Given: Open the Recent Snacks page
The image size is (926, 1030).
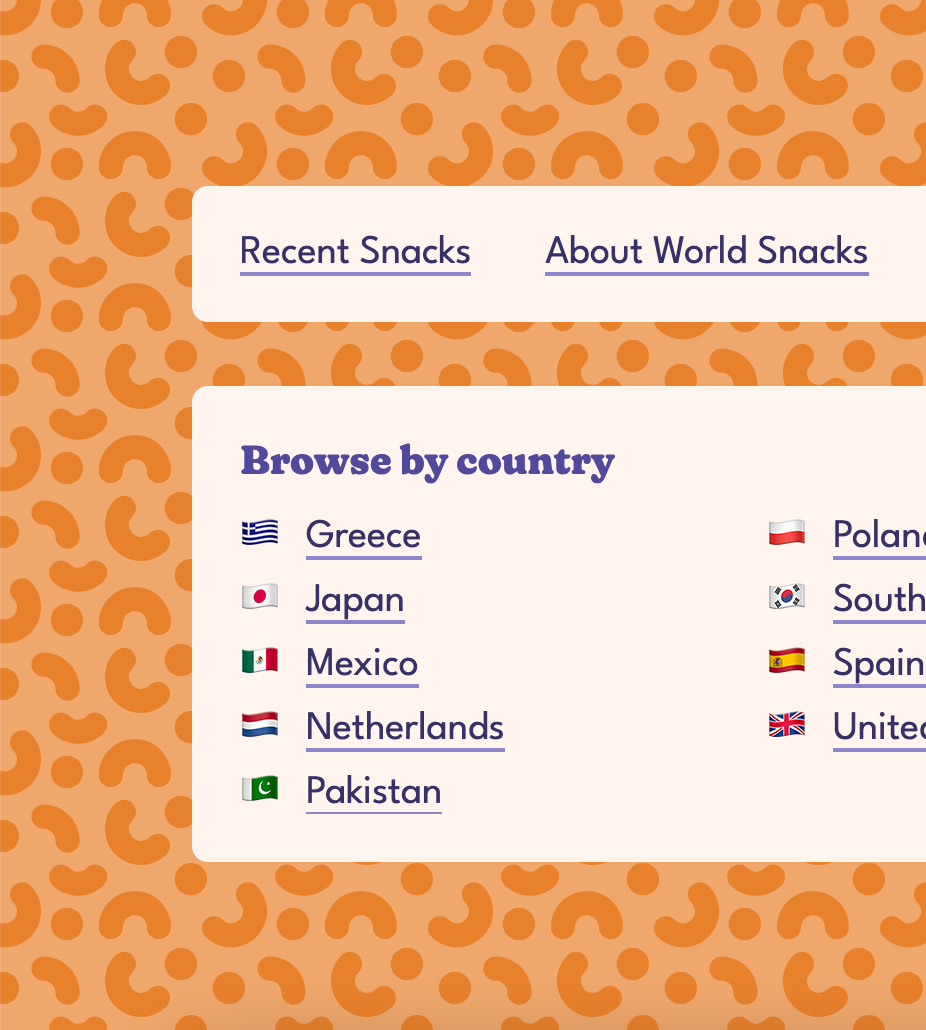Looking at the screenshot, I should [x=355, y=251].
